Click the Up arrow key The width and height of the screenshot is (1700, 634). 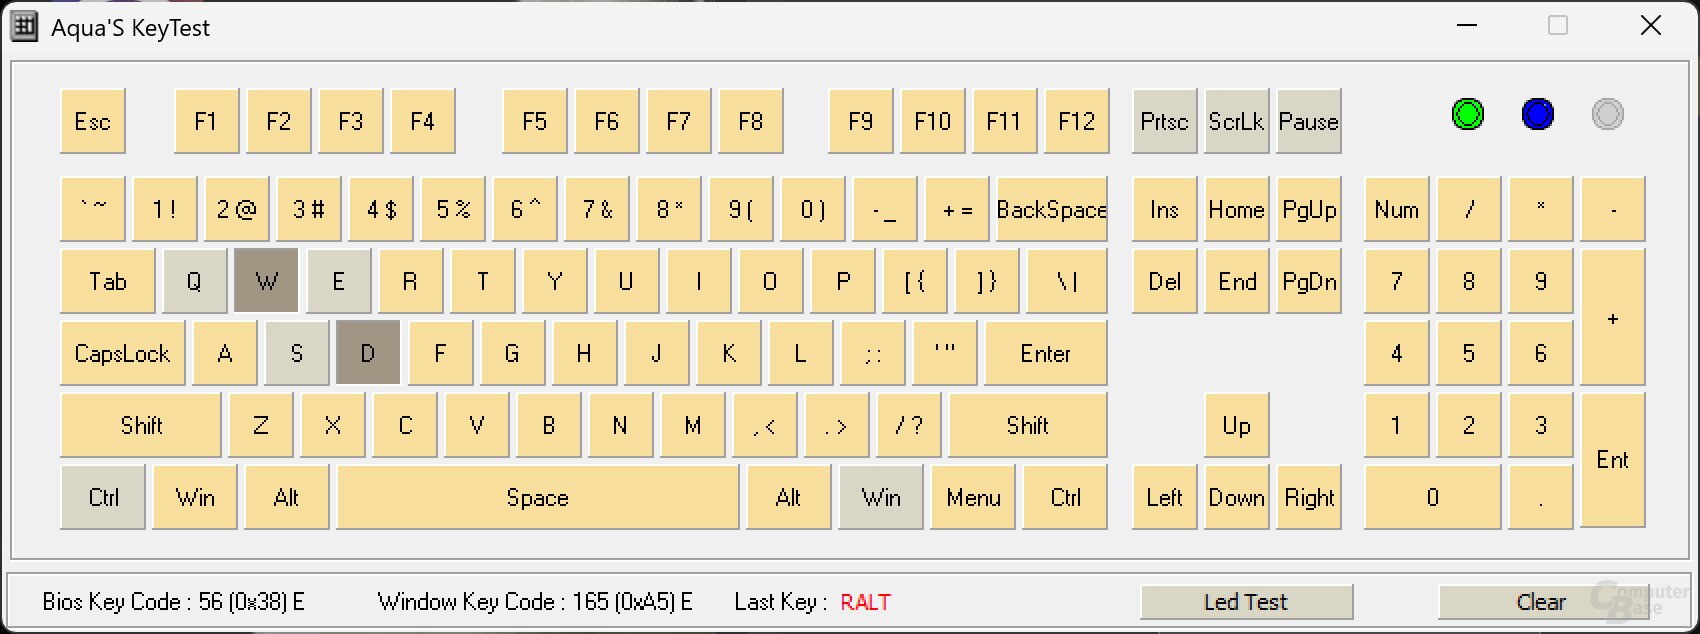1237,425
